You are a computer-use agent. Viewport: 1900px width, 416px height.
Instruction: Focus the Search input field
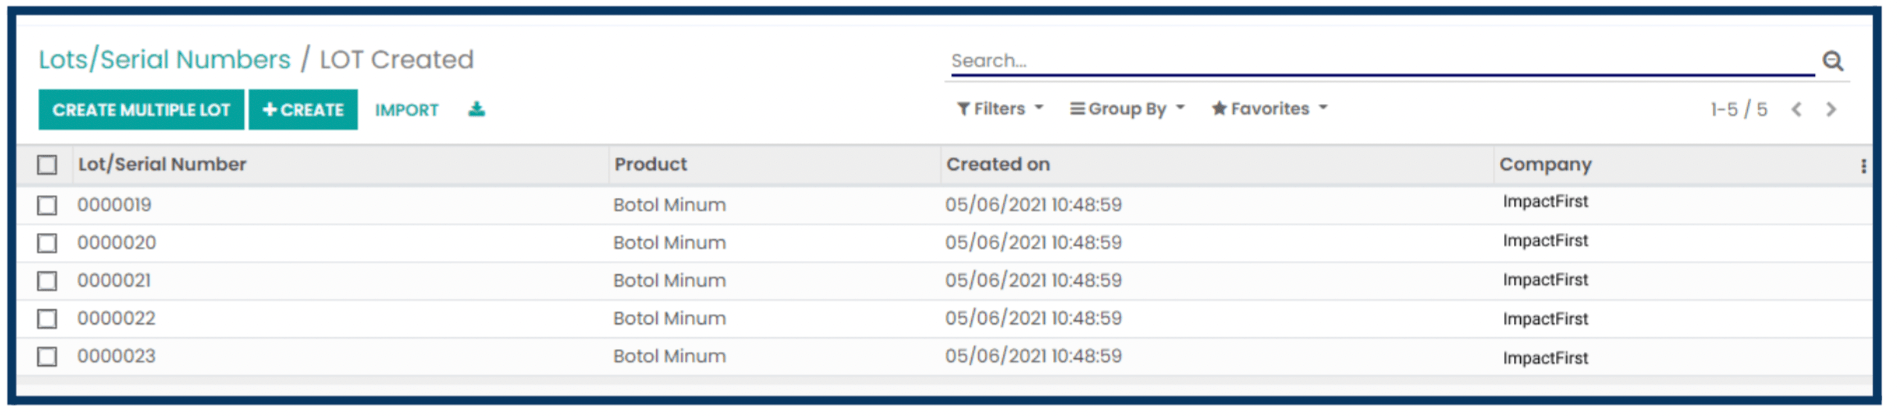click(x=1382, y=61)
